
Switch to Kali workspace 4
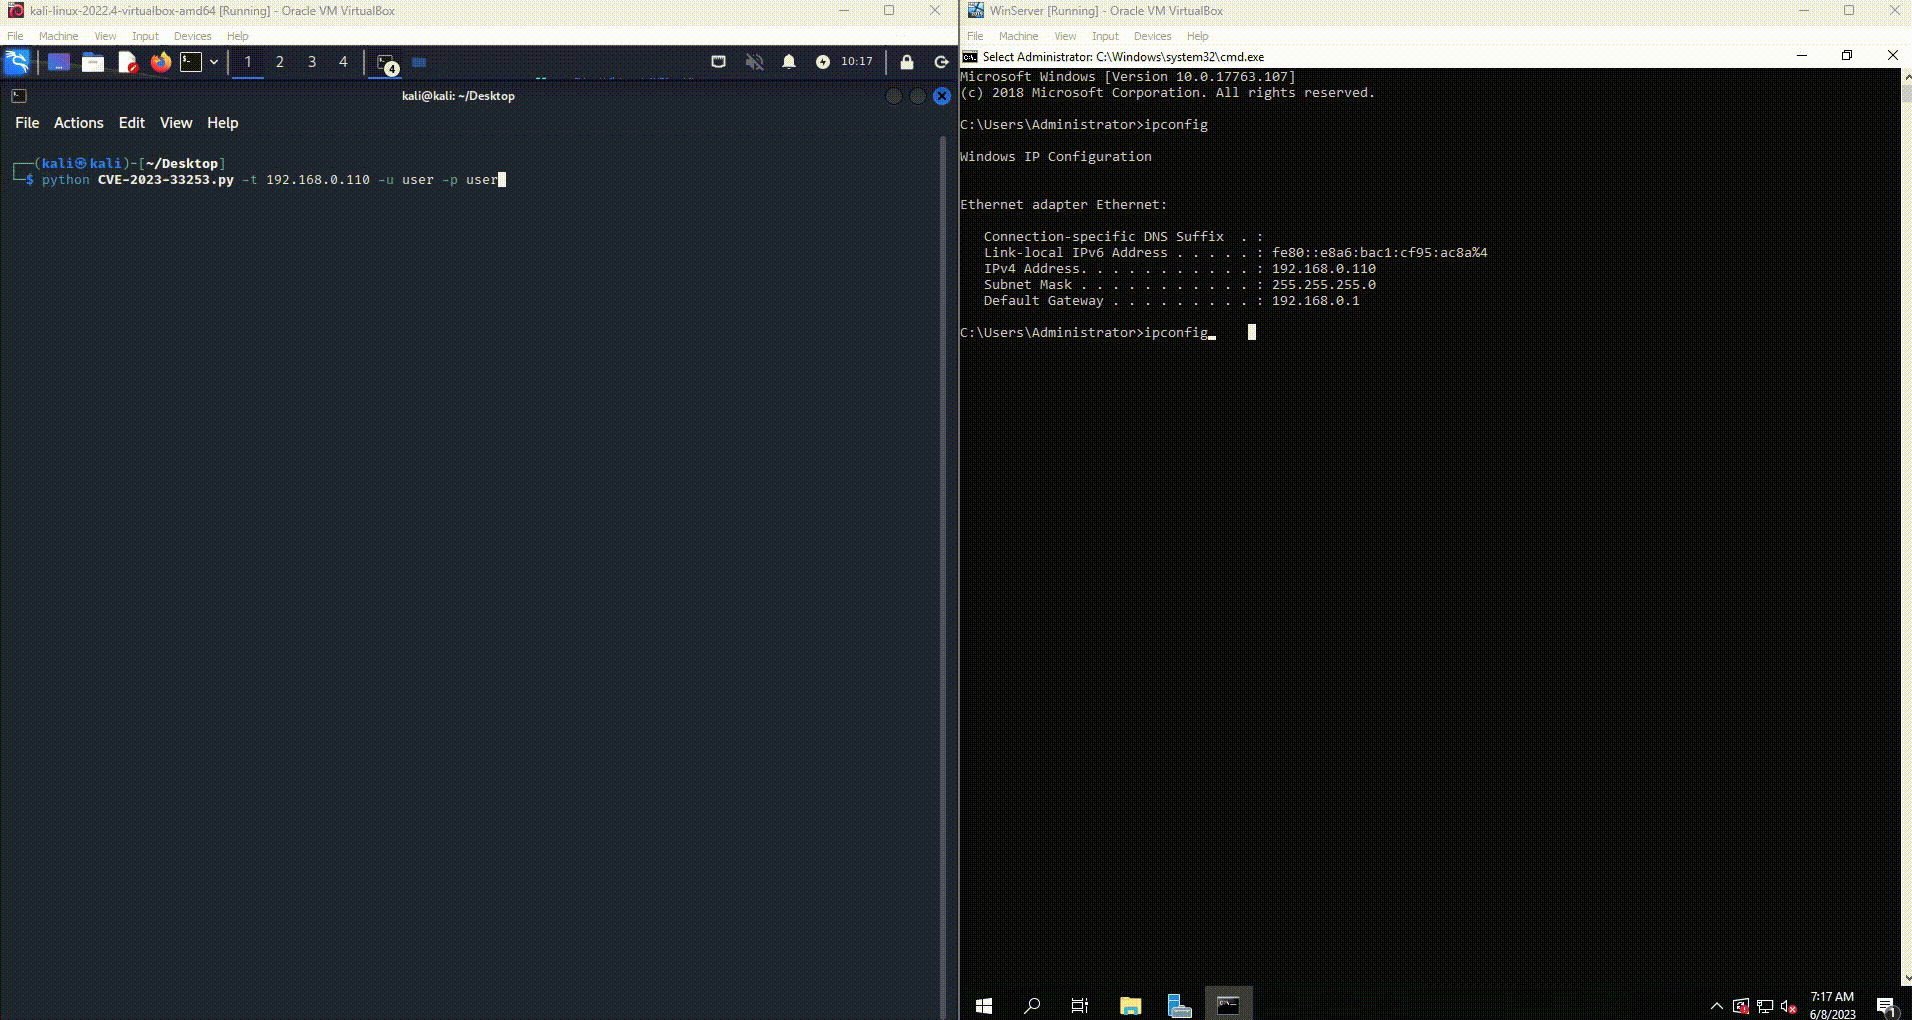click(x=343, y=62)
